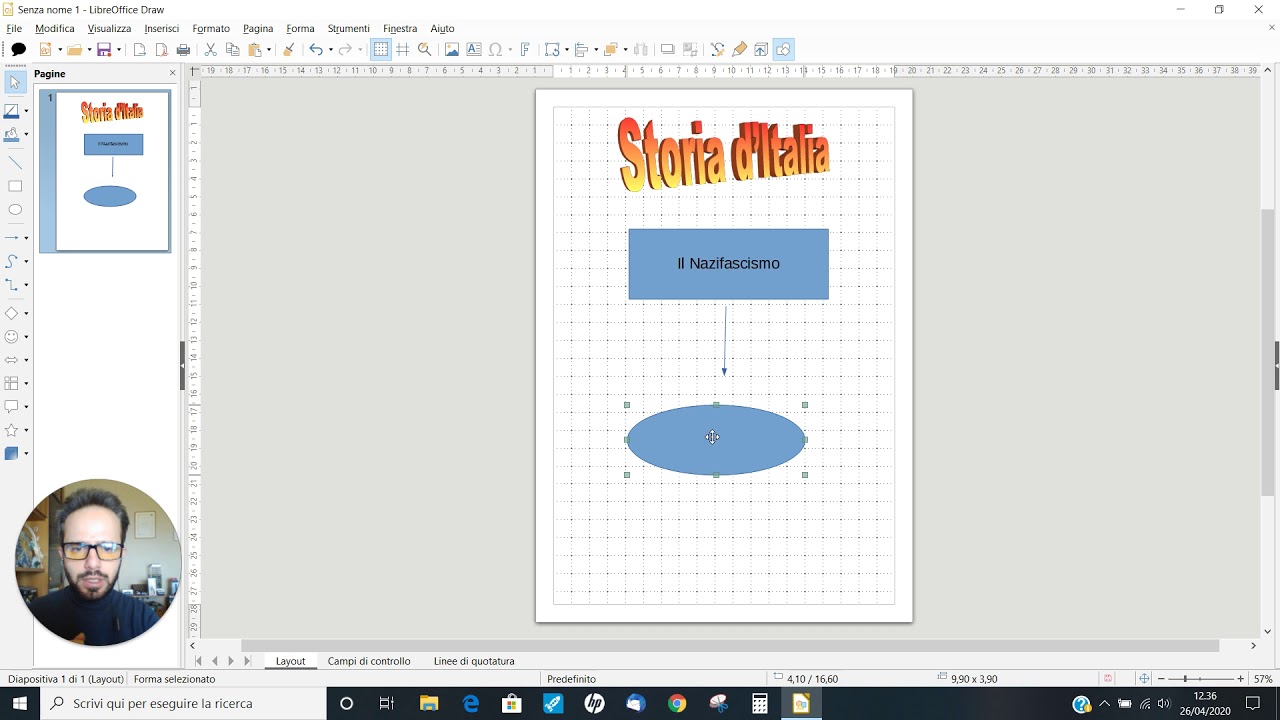The height and width of the screenshot is (720, 1280).
Task: Select the block arrows tool
Action: (x=12, y=360)
